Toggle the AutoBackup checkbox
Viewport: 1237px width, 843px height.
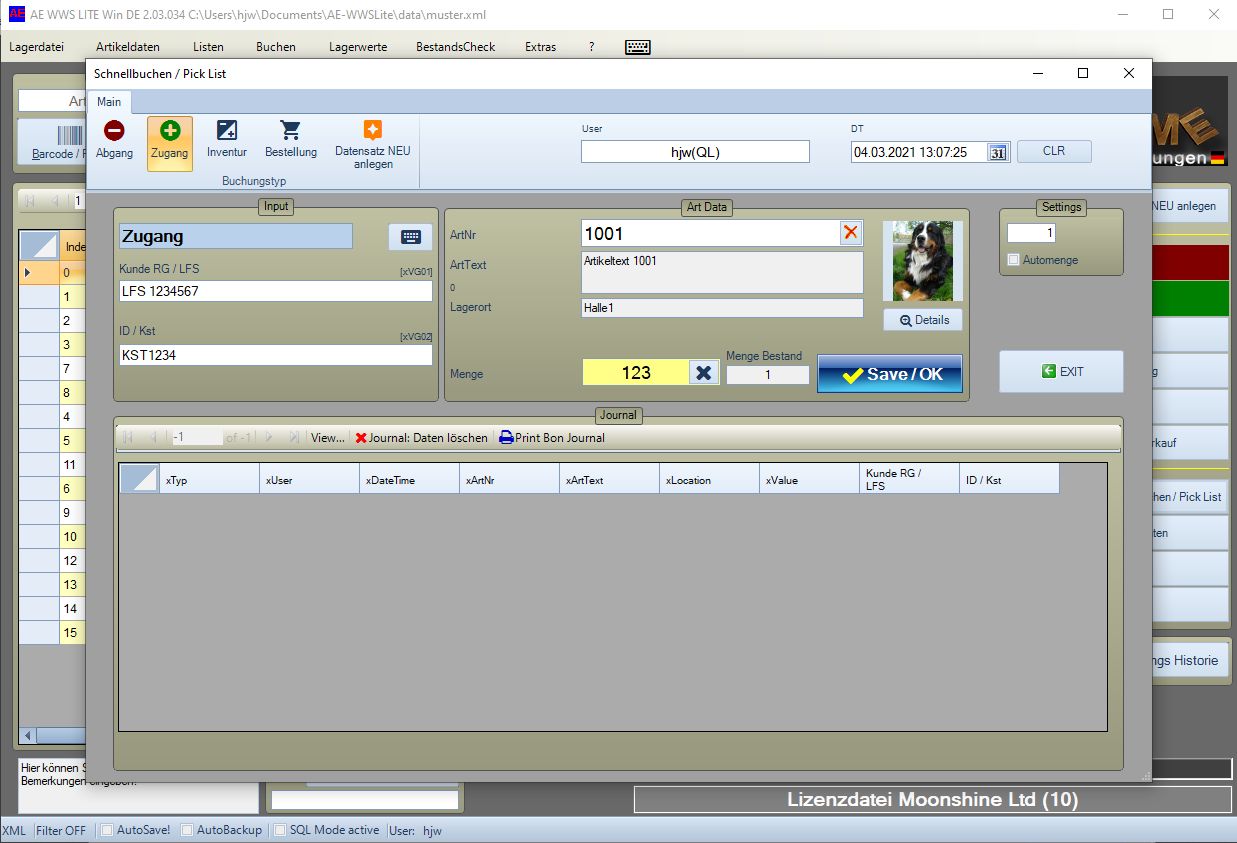pos(187,830)
